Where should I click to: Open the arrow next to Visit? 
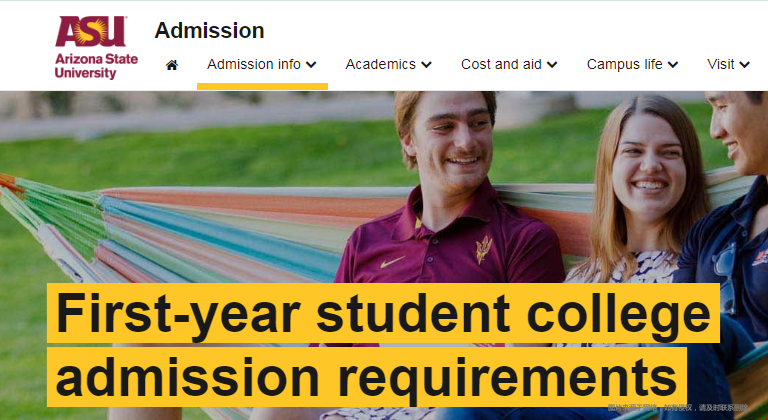click(745, 65)
